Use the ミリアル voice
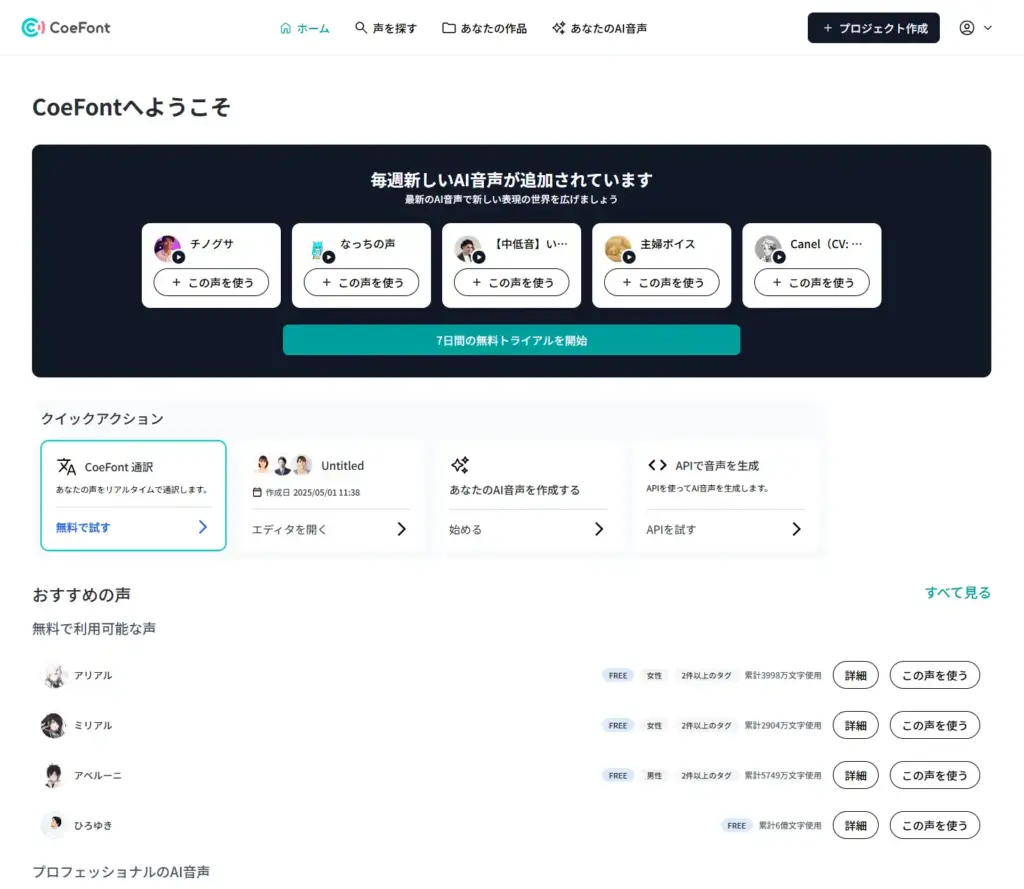The width and height of the screenshot is (1024, 889). coord(935,725)
